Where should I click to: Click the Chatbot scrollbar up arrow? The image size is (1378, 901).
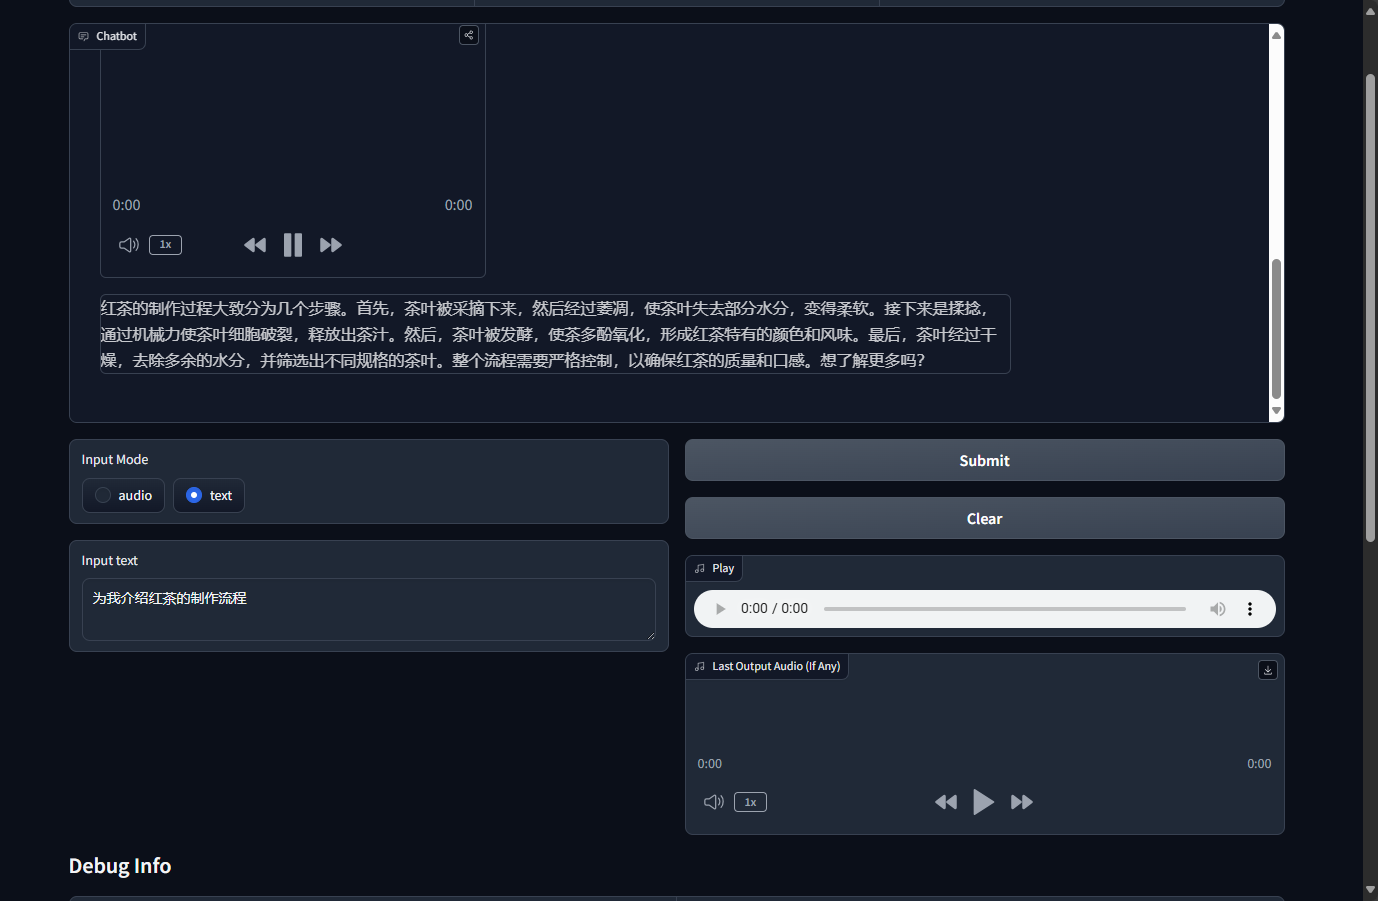[x=1276, y=35]
